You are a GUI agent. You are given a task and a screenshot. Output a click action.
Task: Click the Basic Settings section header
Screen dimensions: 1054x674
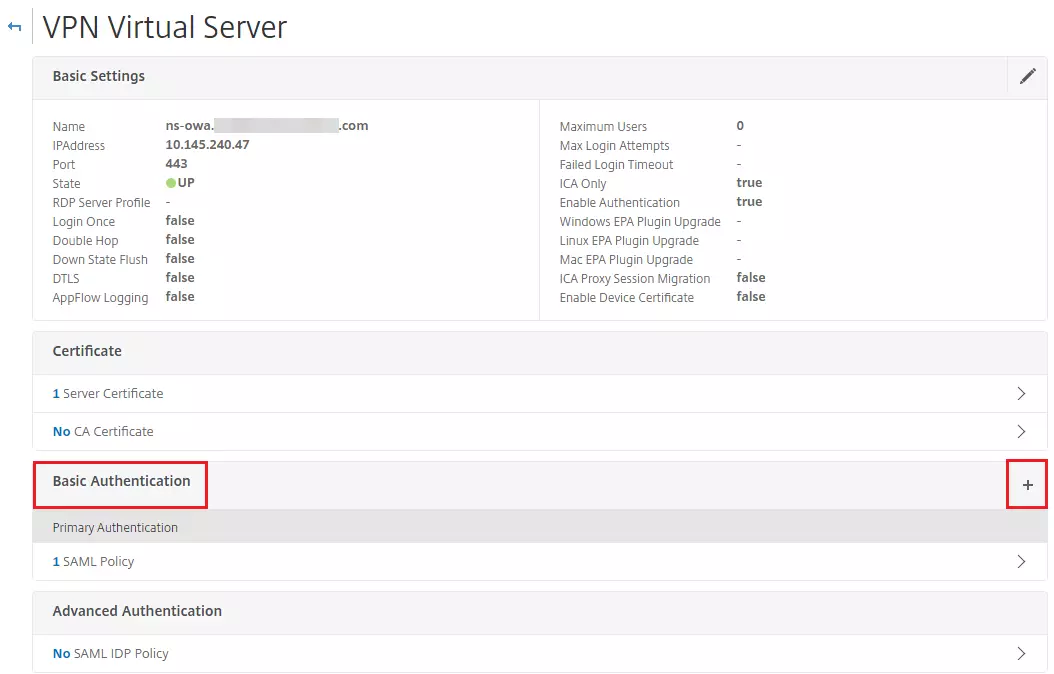click(98, 76)
